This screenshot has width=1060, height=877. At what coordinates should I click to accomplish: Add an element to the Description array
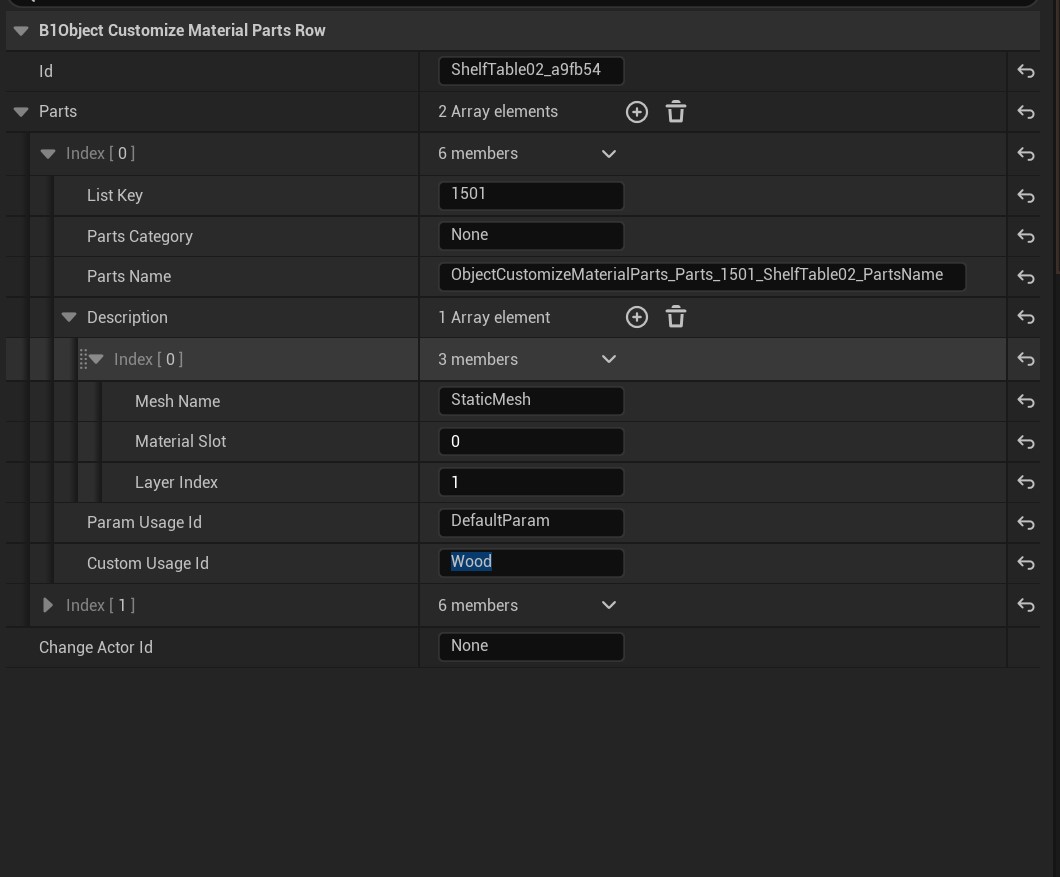click(x=637, y=317)
